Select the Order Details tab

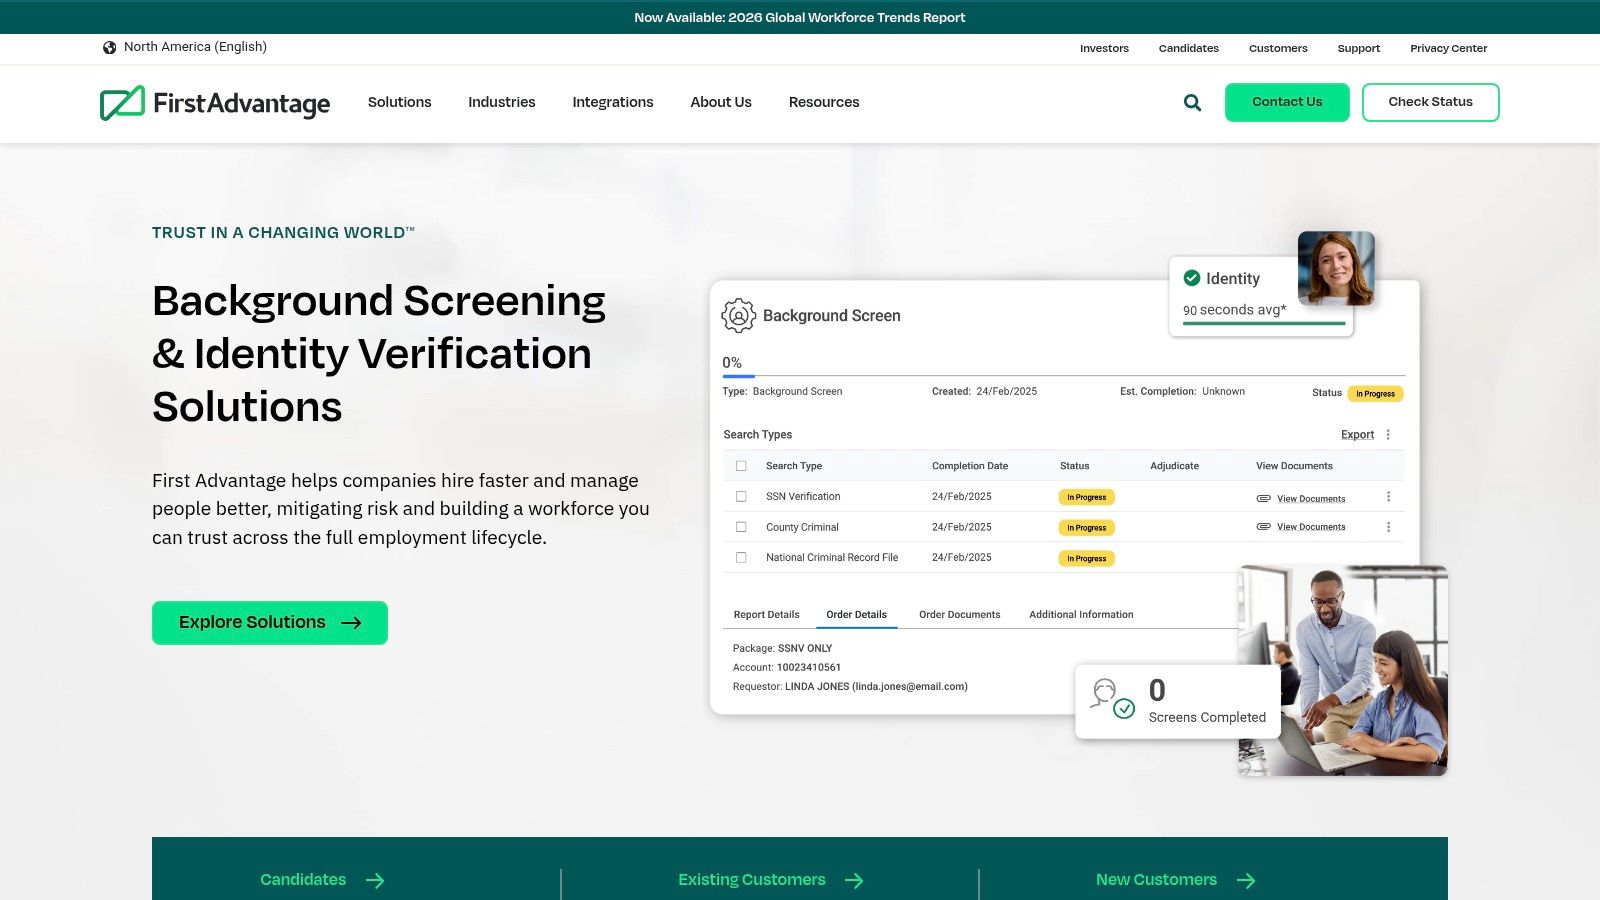point(857,615)
